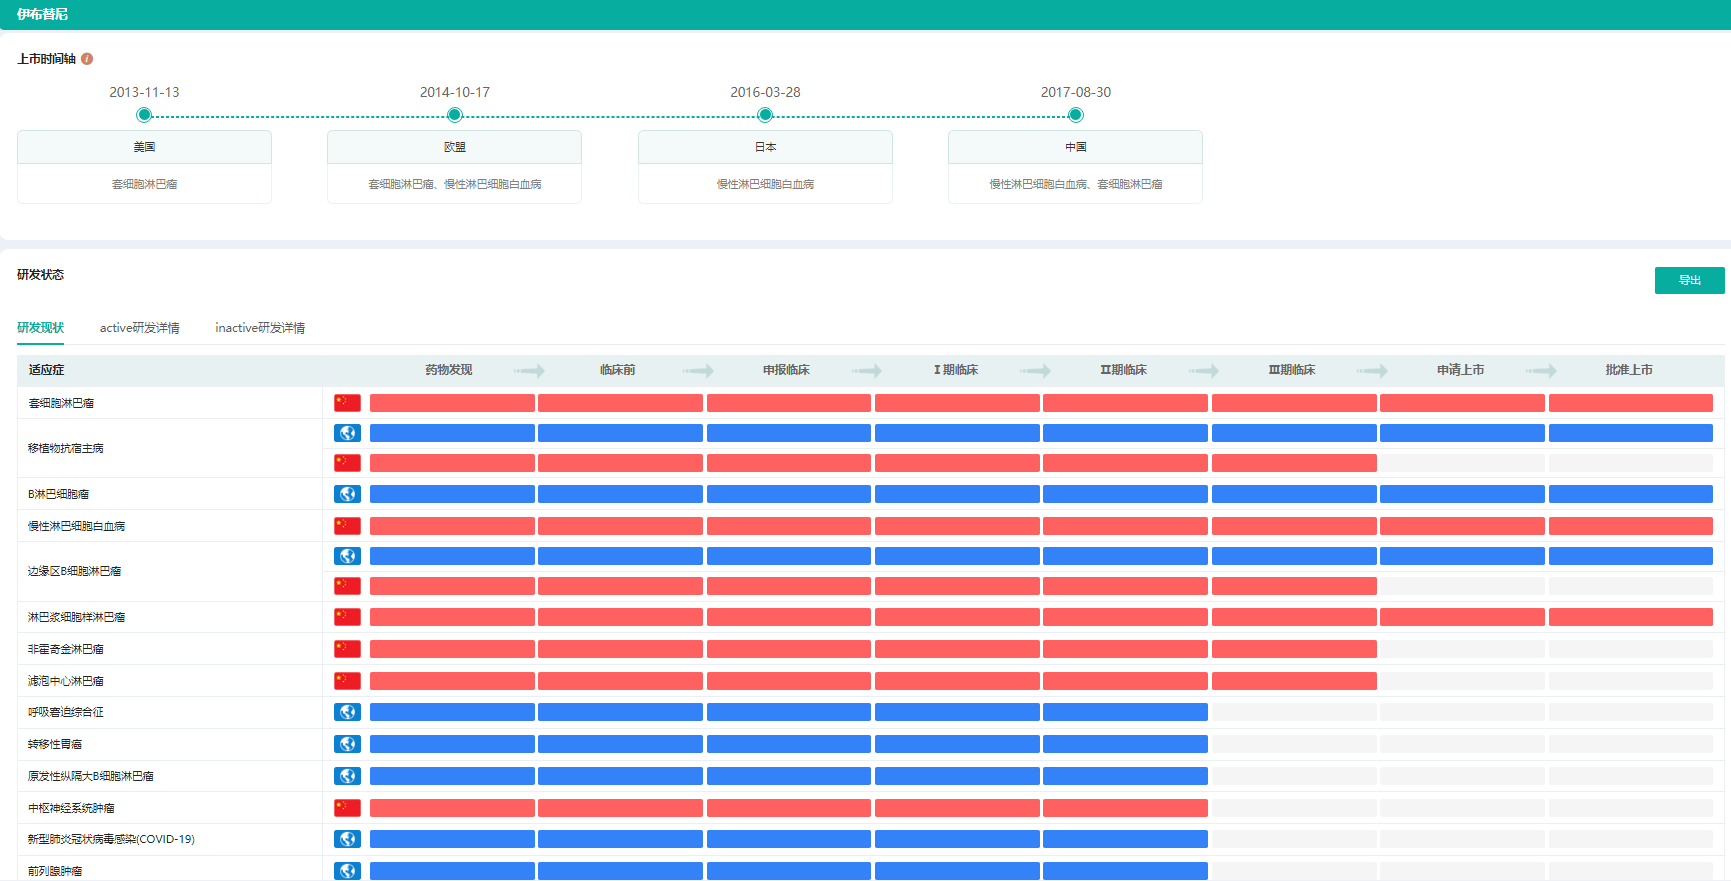Select the 2017-08-30 timeline marker for 中国

point(1075,115)
